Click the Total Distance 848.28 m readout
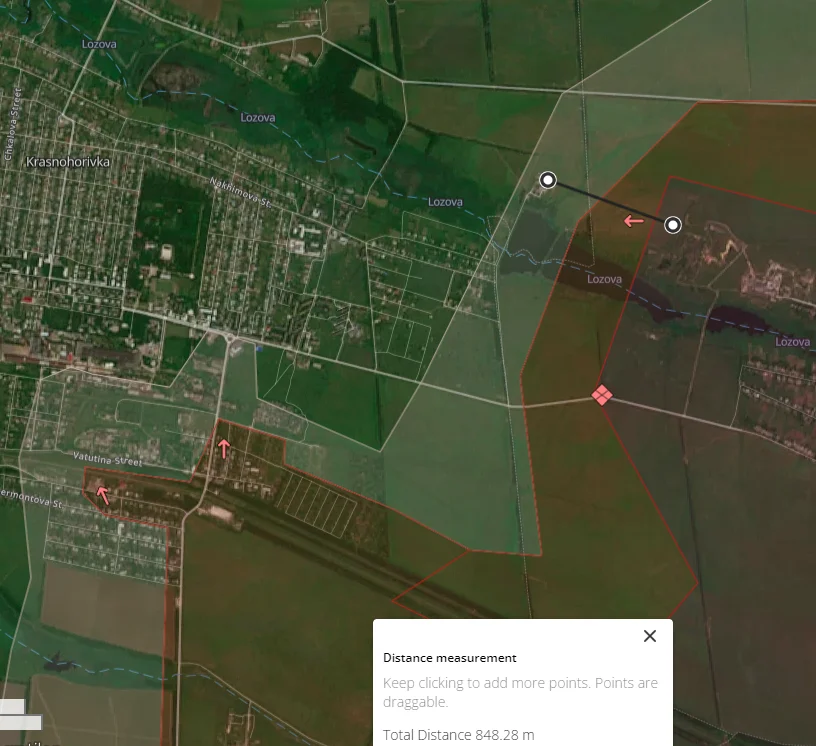Viewport: 816px width, 746px height. (x=458, y=735)
